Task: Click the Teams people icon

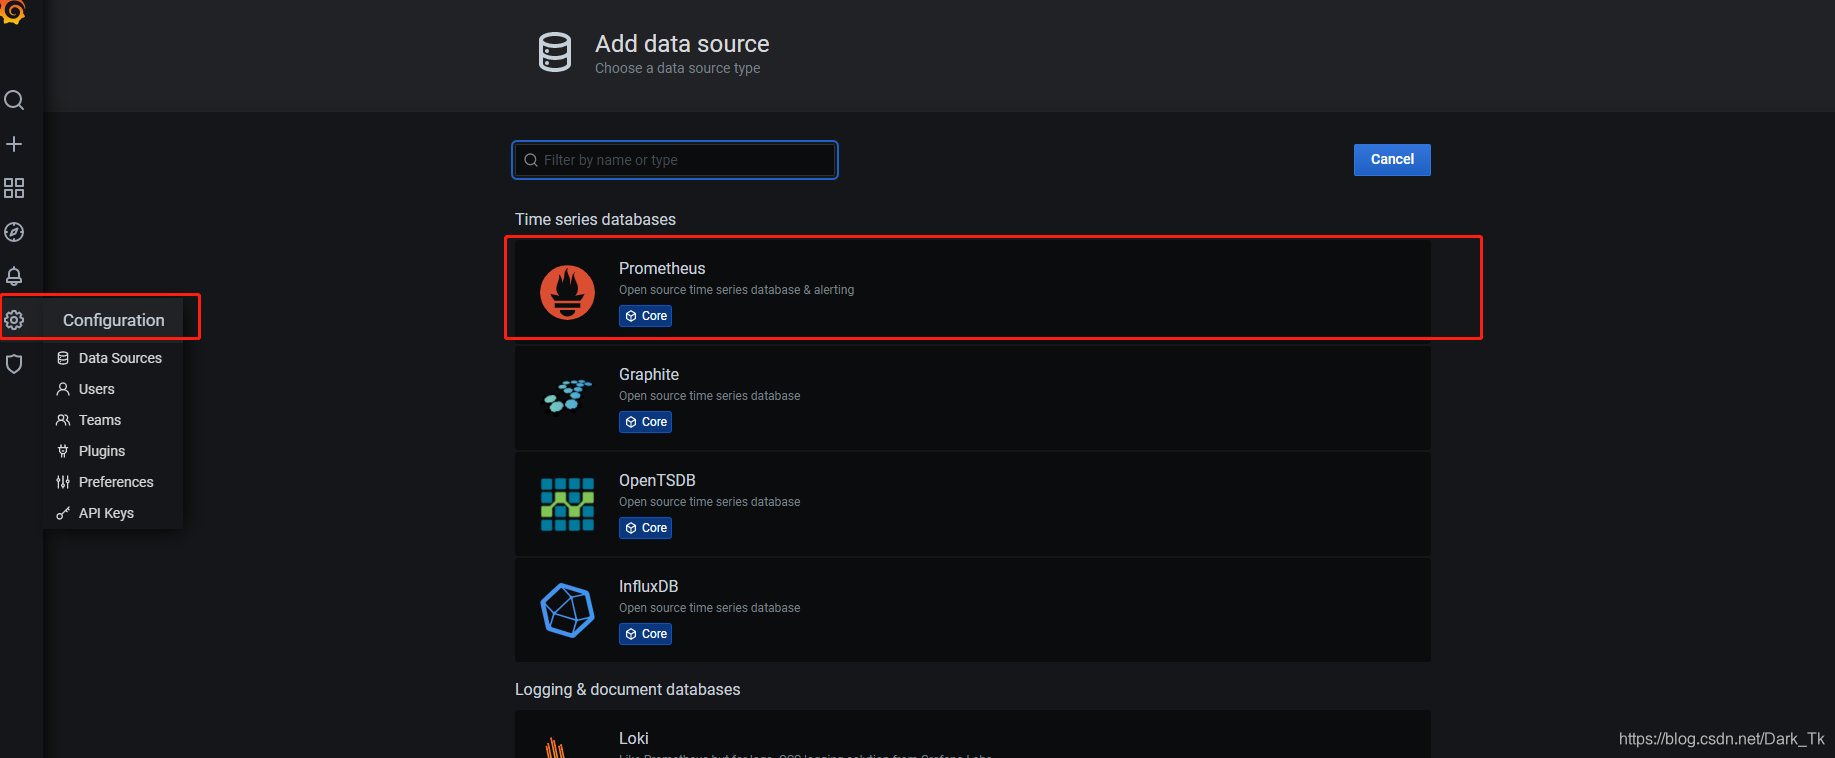Action: (x=63, y=420)
